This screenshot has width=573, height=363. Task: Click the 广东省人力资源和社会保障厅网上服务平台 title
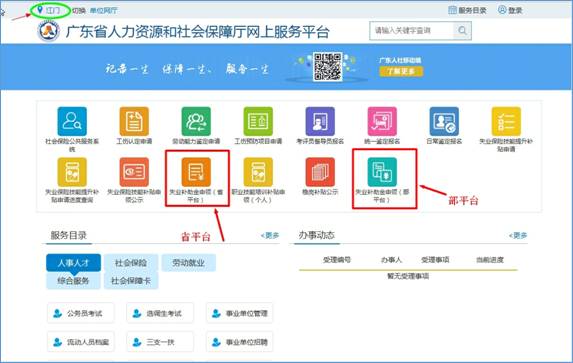coord(198,32)
